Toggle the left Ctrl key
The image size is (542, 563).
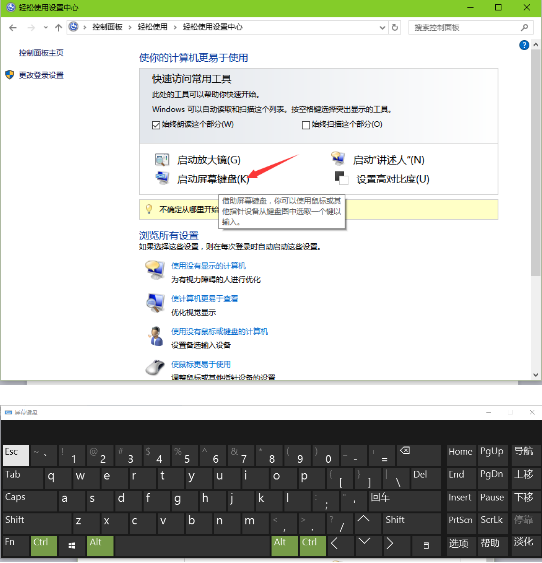pyautogui.click(x=44, y=545)
